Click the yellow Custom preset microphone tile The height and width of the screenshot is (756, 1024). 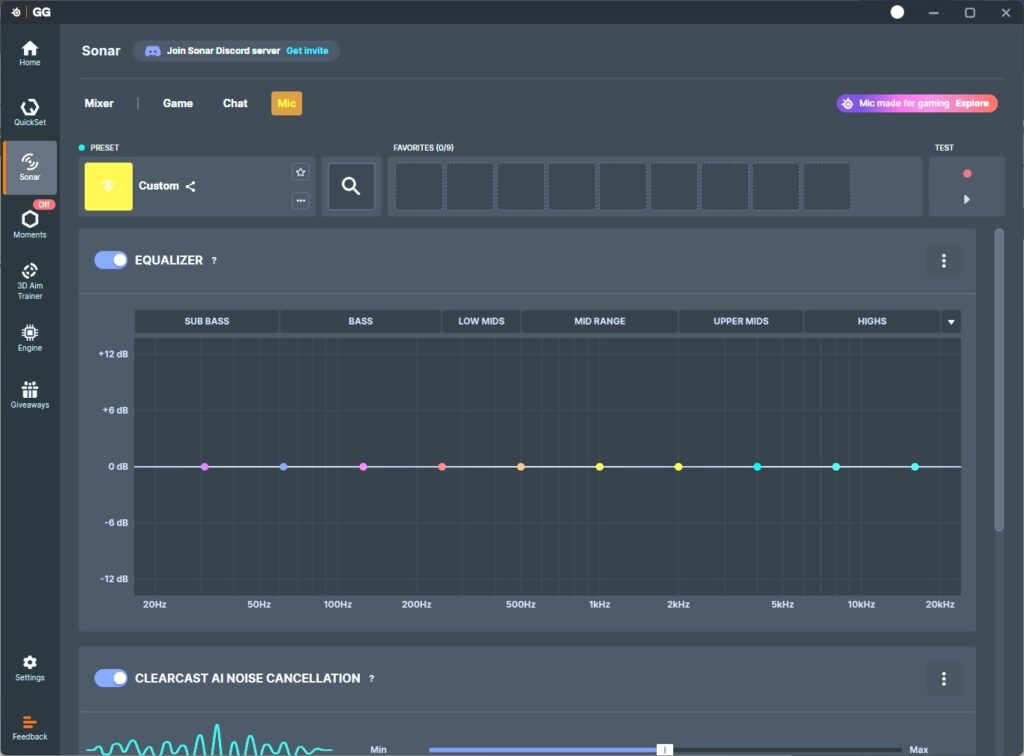pyautogui.click(x=108, y=186)
